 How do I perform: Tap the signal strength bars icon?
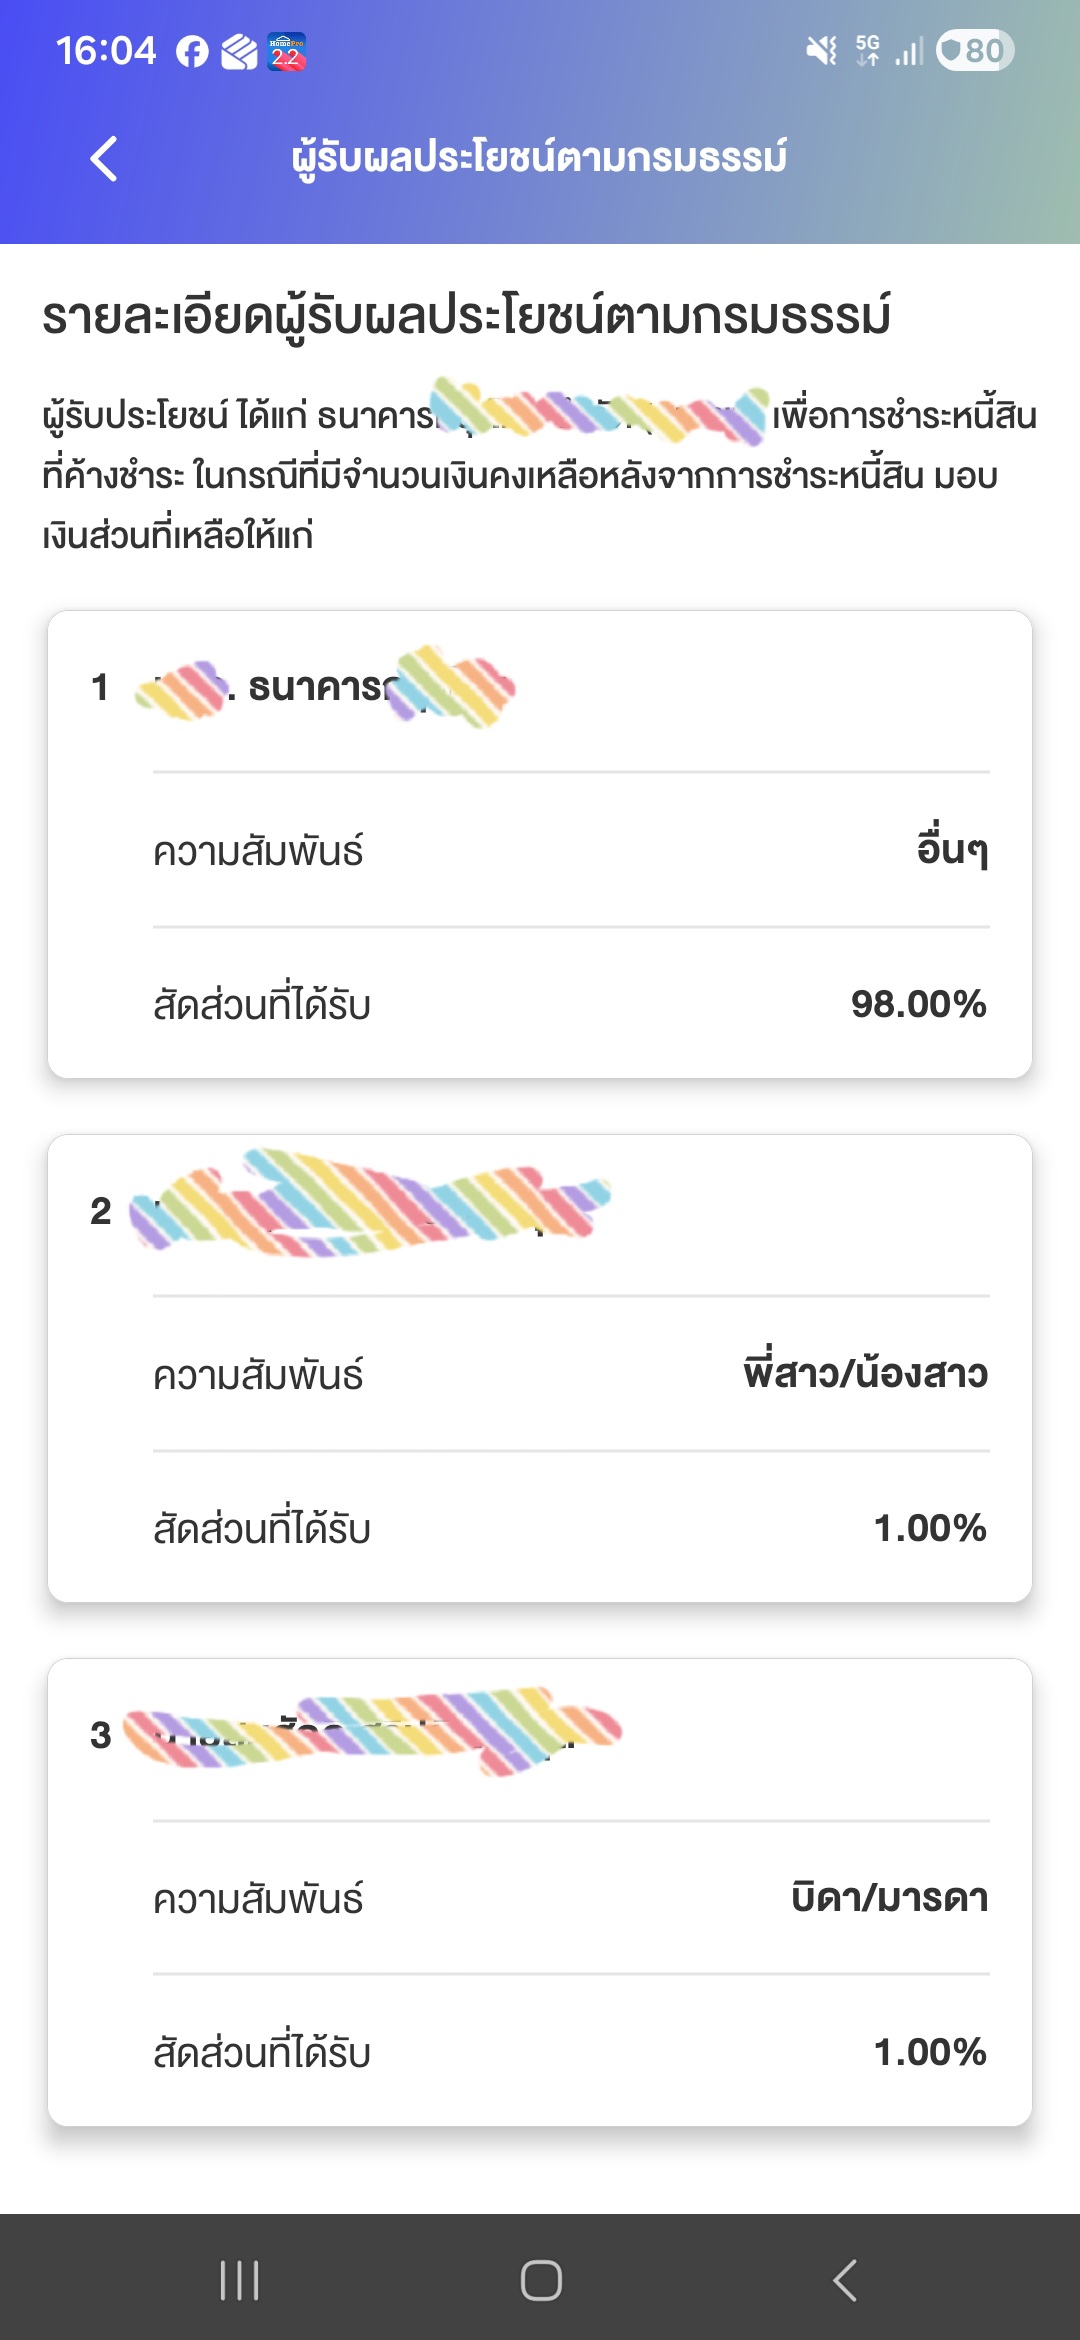click(909, 50)
